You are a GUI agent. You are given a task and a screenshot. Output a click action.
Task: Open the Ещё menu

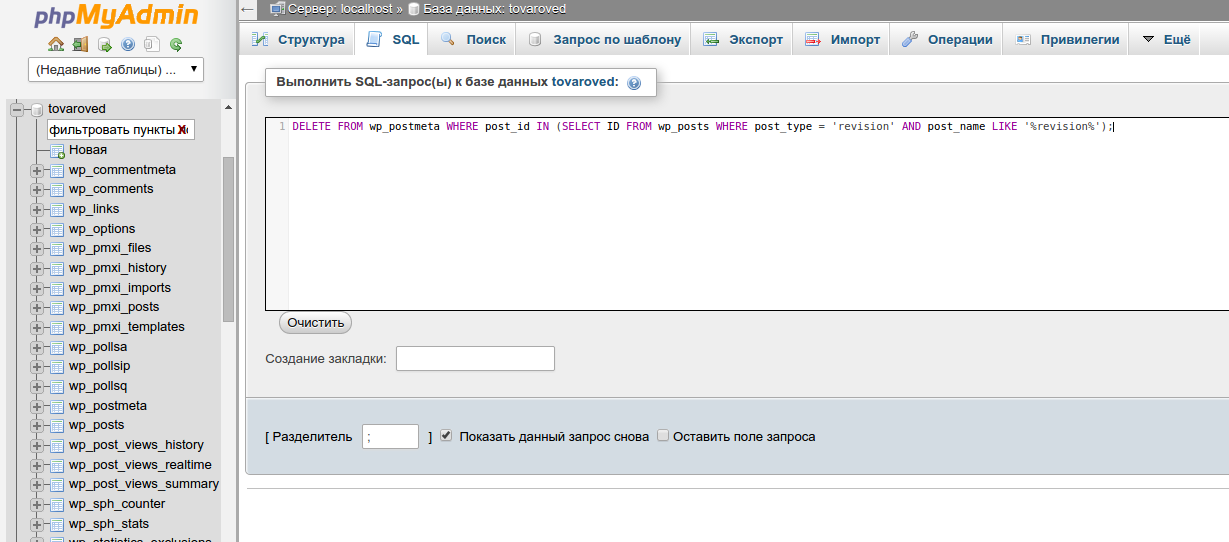[1165, 40]
